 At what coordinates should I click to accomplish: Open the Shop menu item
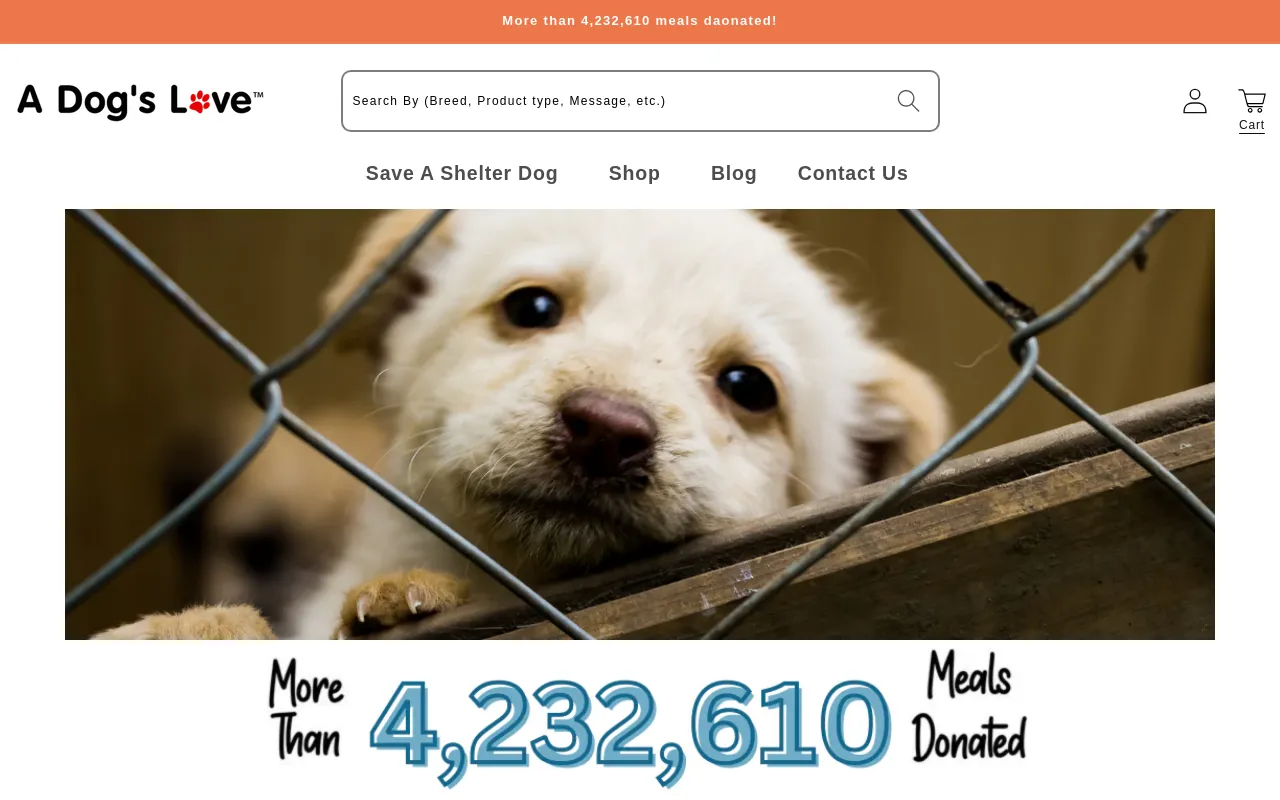click(x=634, y=173)
